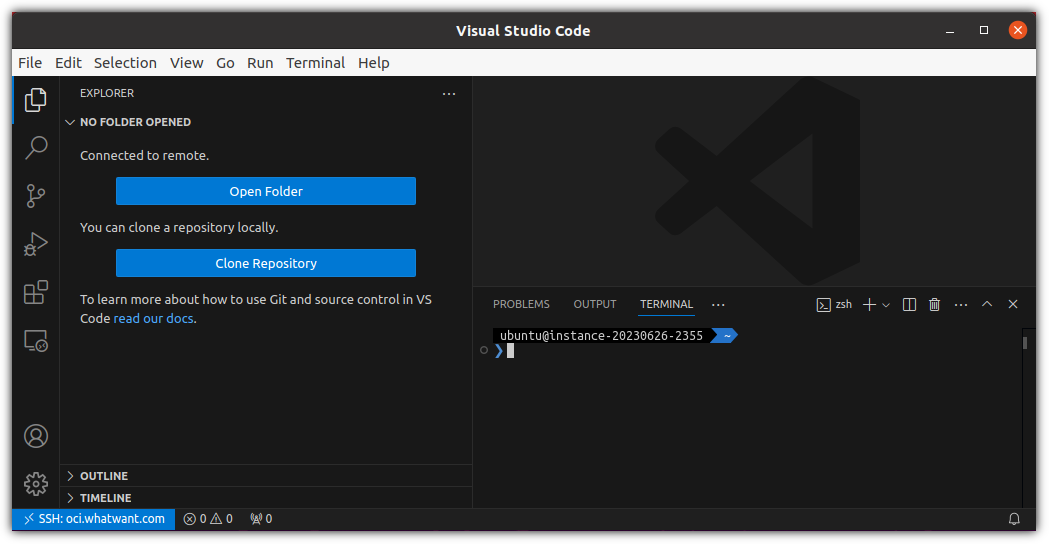Open the File menu
1049x544 pixels.
(30, 63)
